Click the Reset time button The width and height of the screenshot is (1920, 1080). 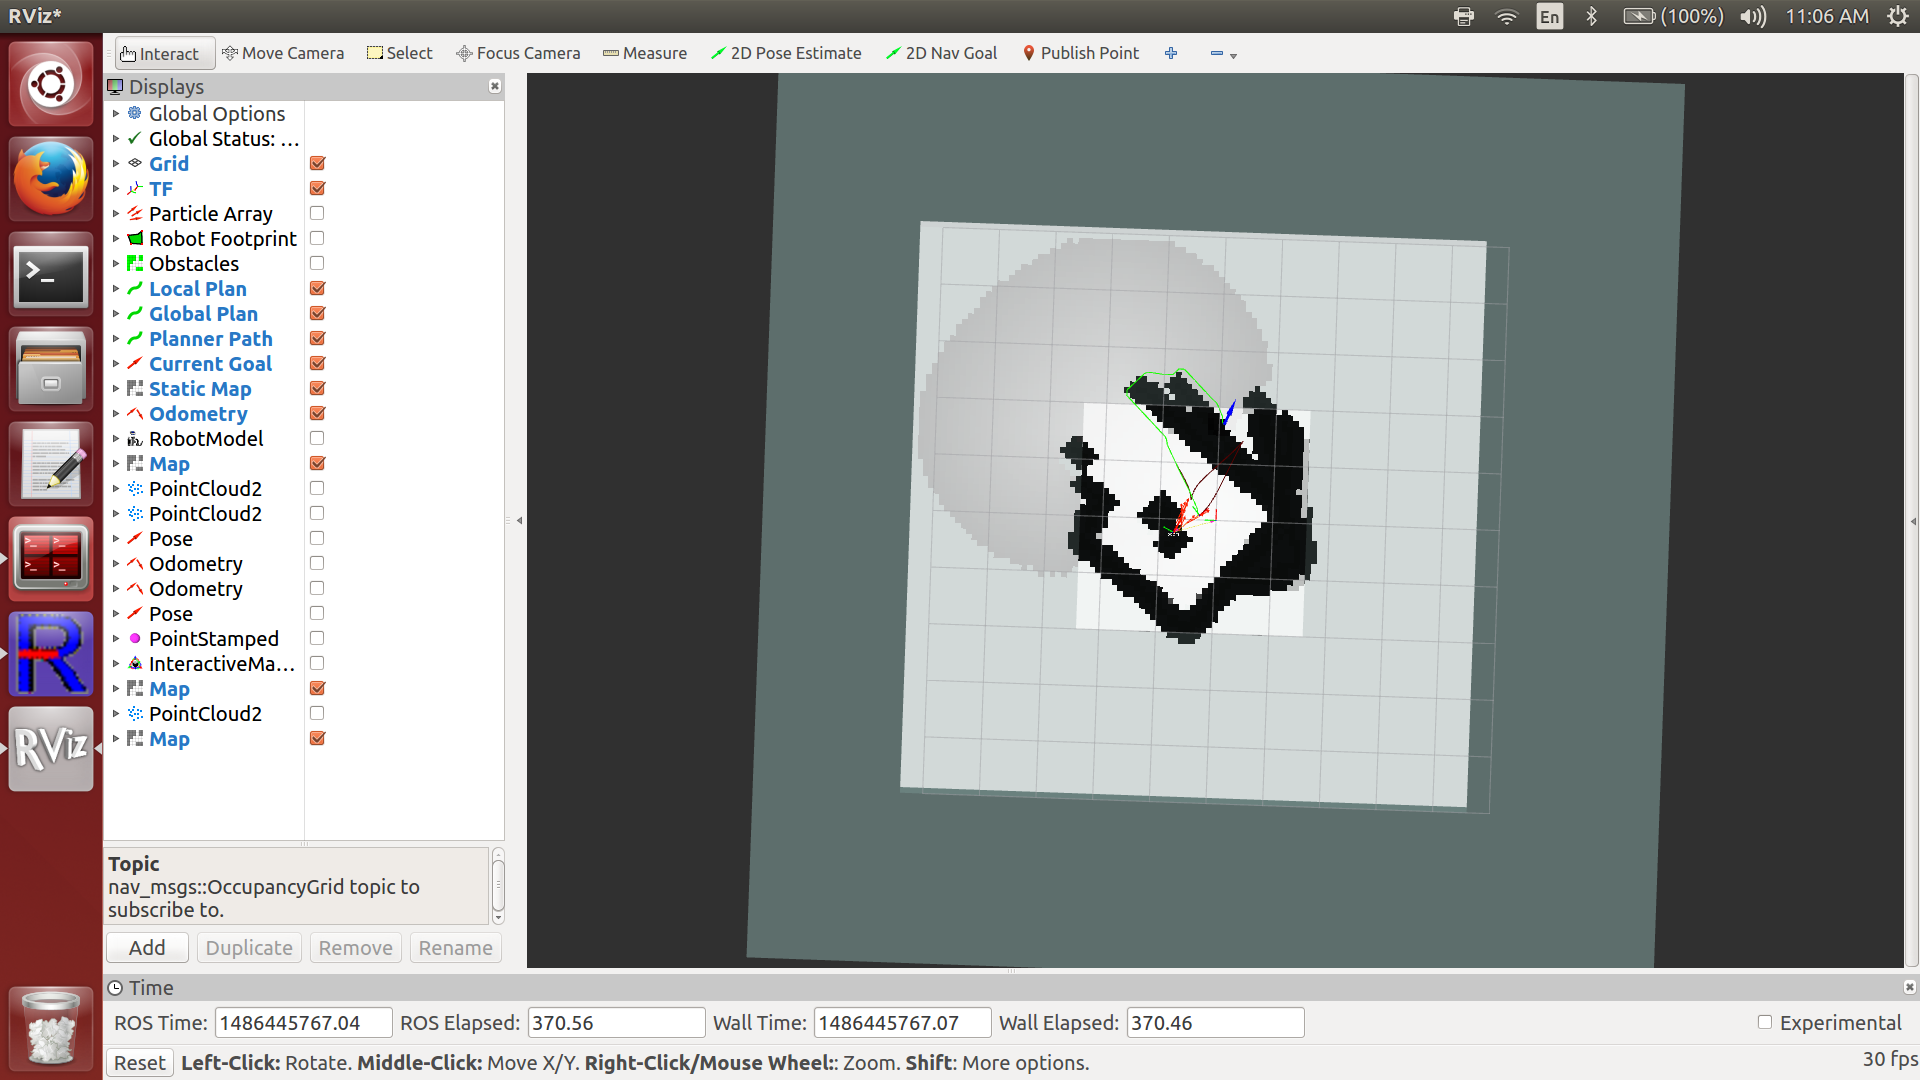click(139, 1062)
